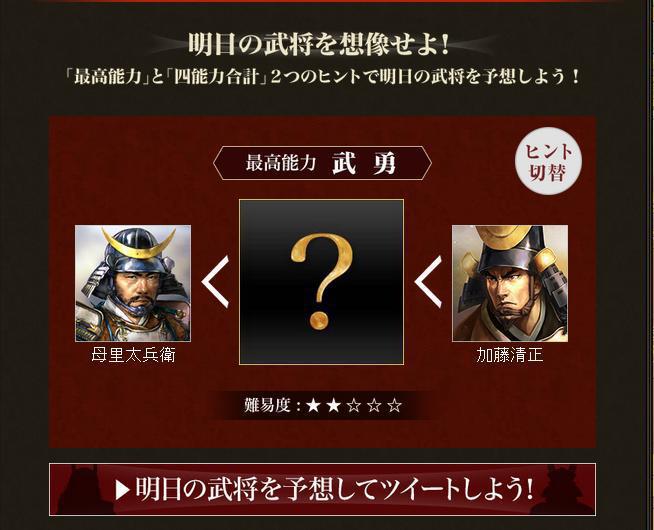This screenshot has height=530, width=654.
Task: Click the 母里太兵衛 name label
Action: (133, 355)
